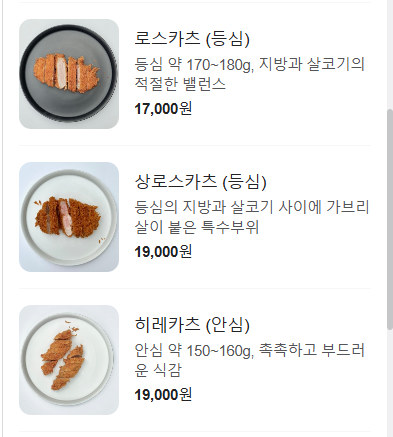393x437 pixels.
Task: Click the 19,000원 price under 상로스카츠
Action: (163, 252)
